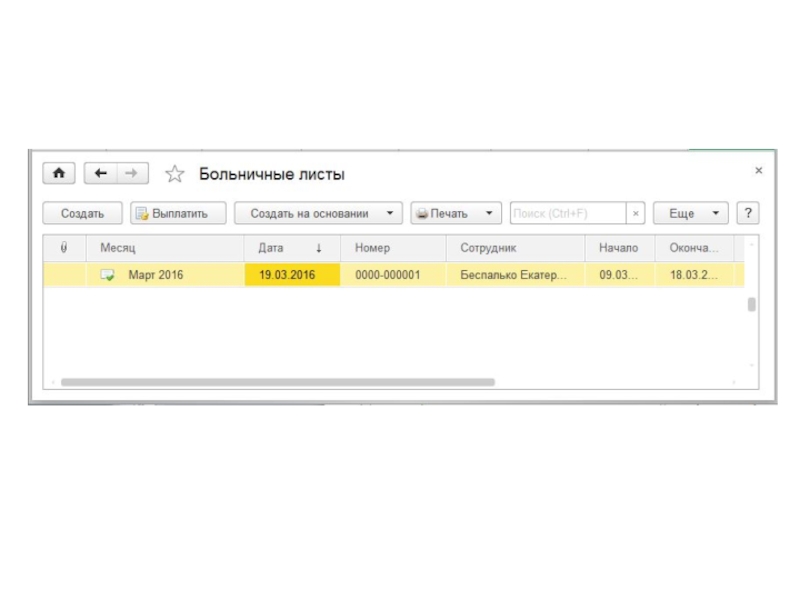The height and width of the screenshot is (600, 800).
Task: Click the horizontal scrollbar thumb
Action: [x=277, y=382]
